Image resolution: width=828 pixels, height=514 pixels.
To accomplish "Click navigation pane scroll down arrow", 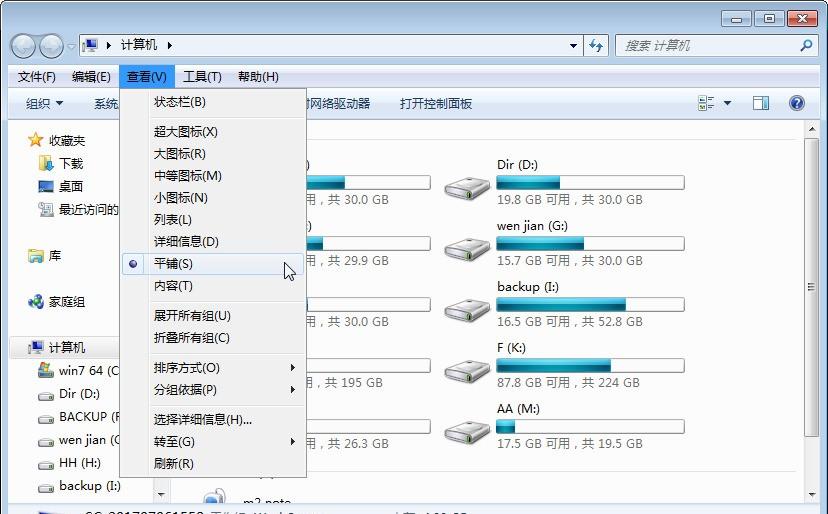I will [x=161, y=494].
